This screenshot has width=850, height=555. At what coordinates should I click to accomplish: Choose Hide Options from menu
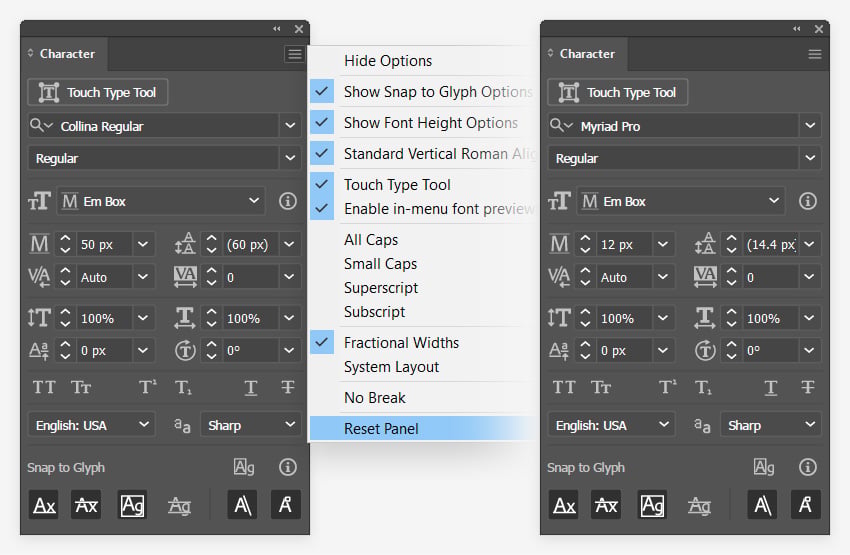pyautogui.click(x=423, y=61)
